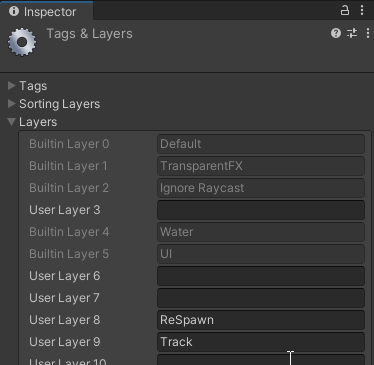Click the User Layer 7 name field
The height and width of the screenshot is (365, 374).
pyautogui.click(x=261, y=298)
